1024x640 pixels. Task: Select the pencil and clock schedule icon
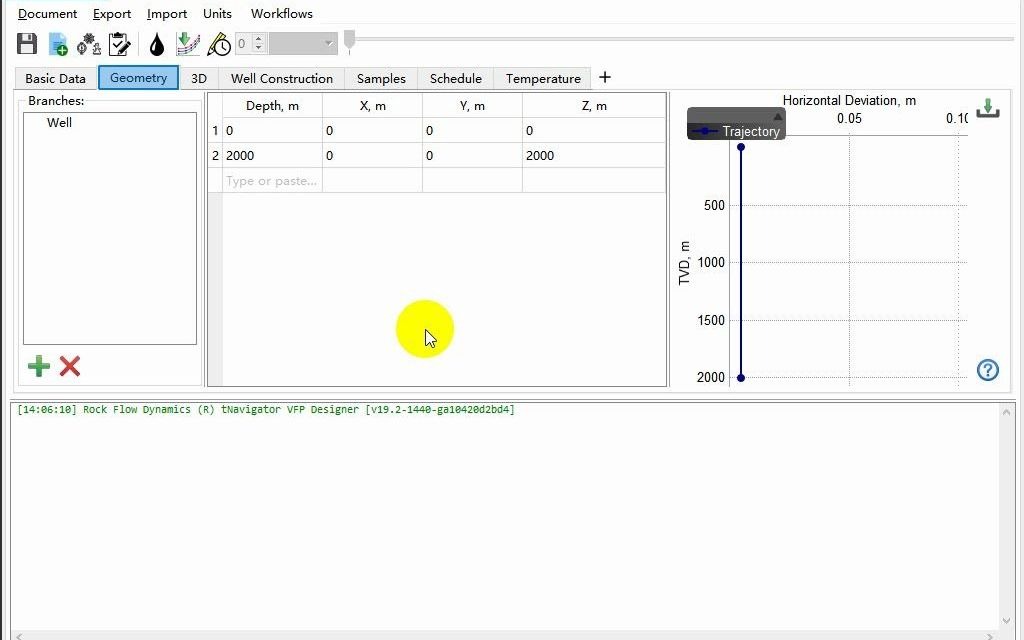pos(218,44)
